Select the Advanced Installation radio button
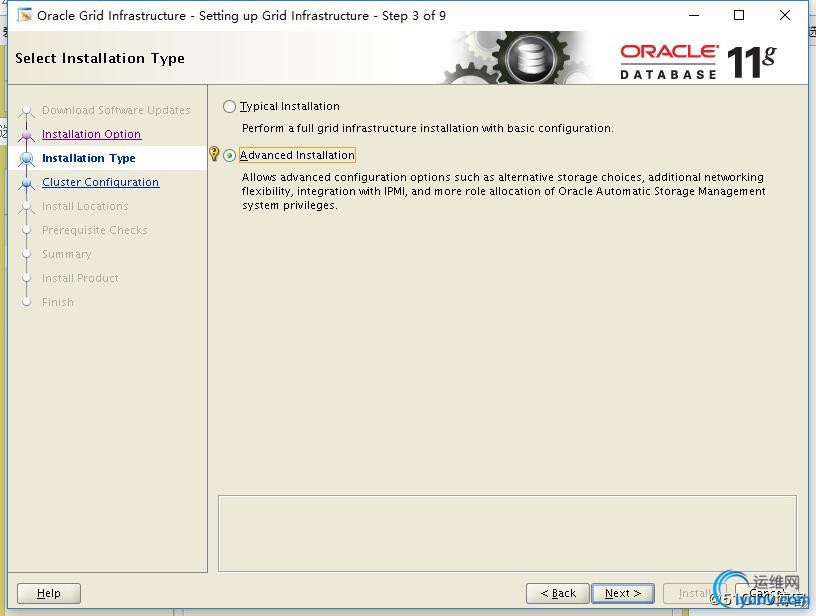 230,156
